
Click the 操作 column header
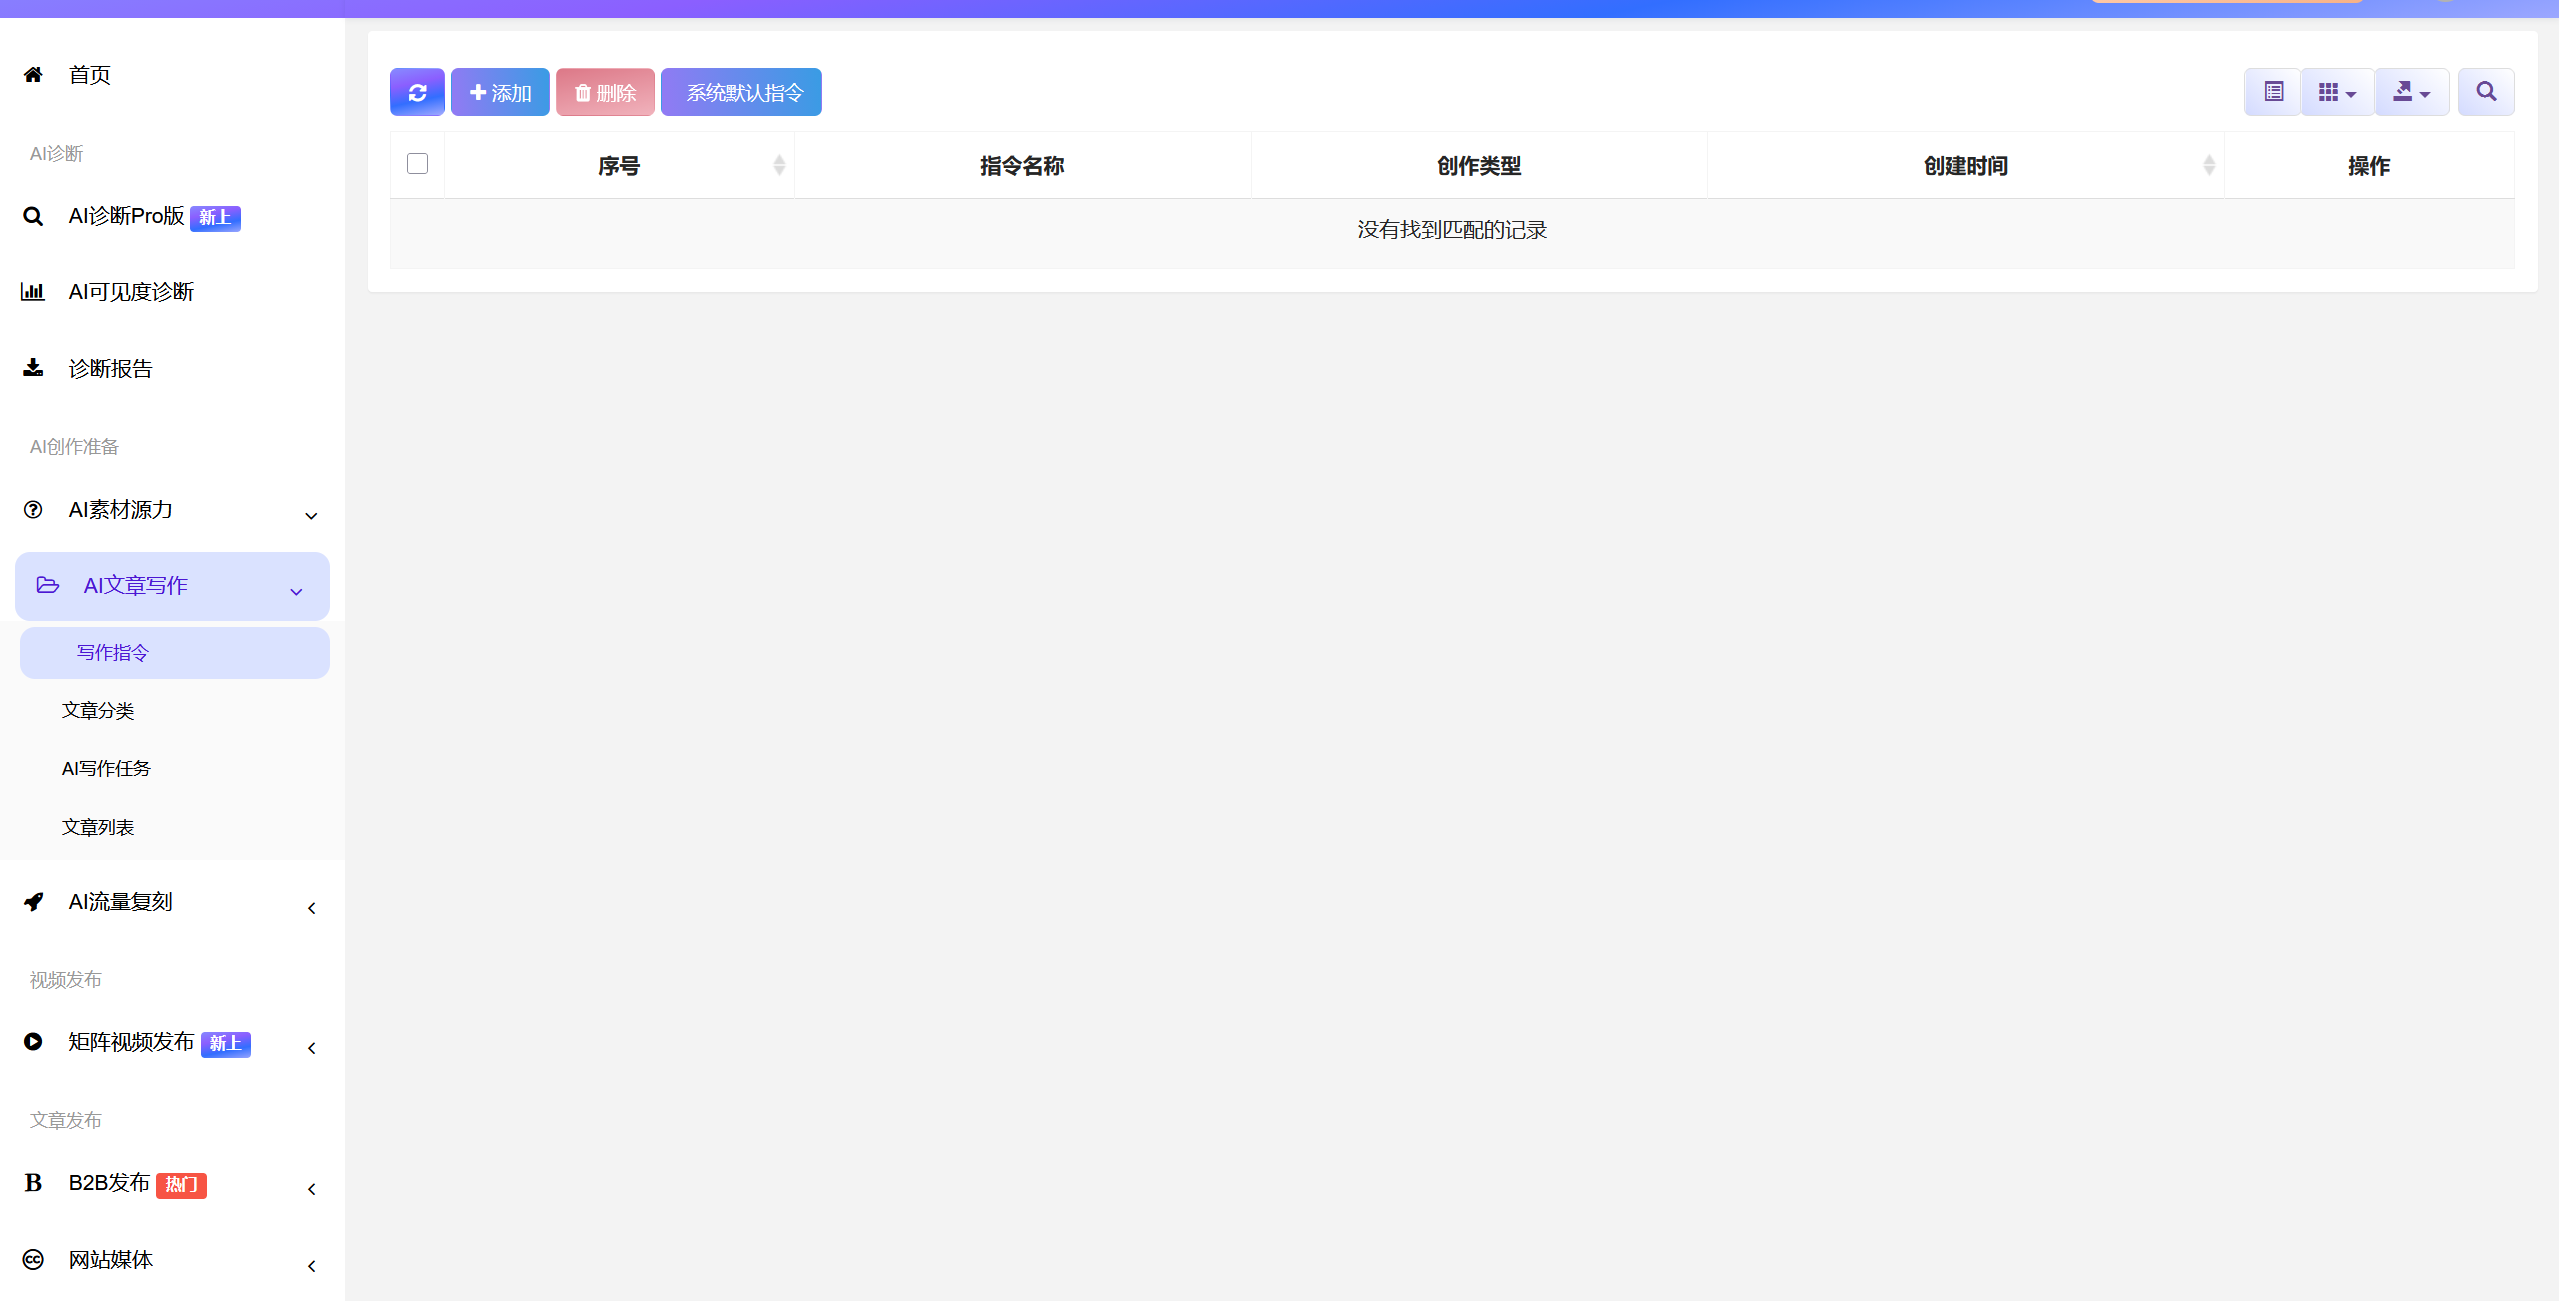[x=2369, y=166]
